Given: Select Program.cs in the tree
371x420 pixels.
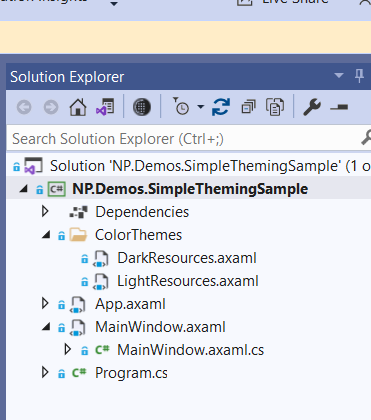Looking at the screenshot, I should (131, 373).
